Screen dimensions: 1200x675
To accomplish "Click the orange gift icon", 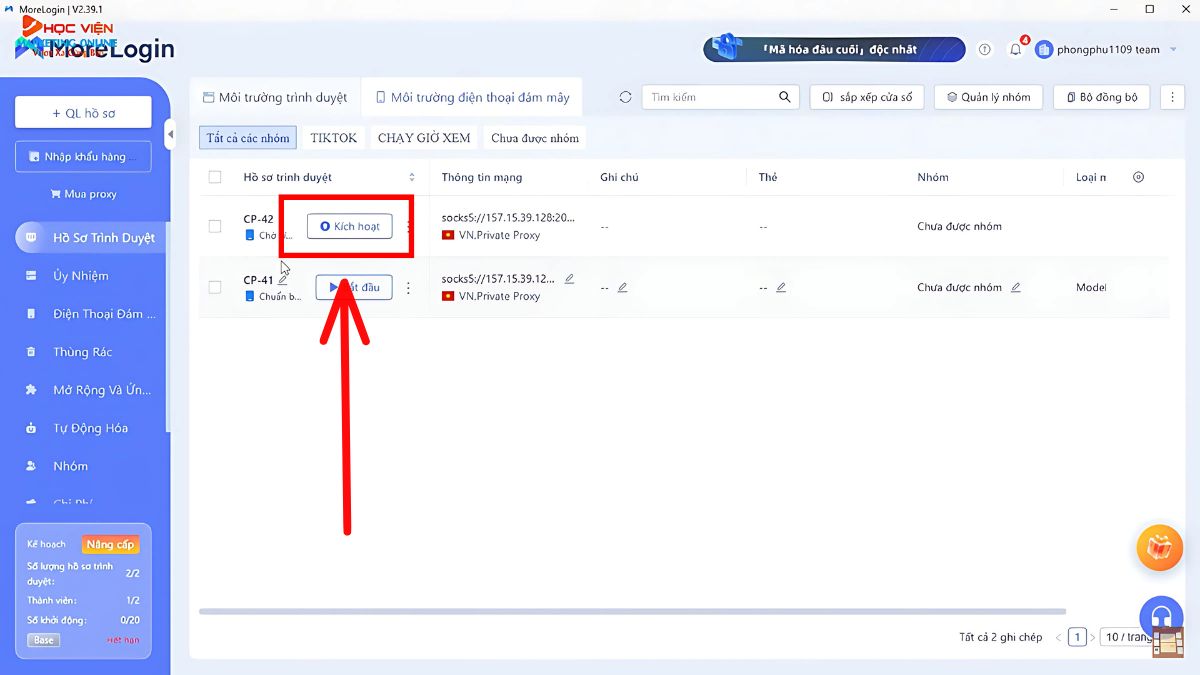I will tap(1160, 547).
